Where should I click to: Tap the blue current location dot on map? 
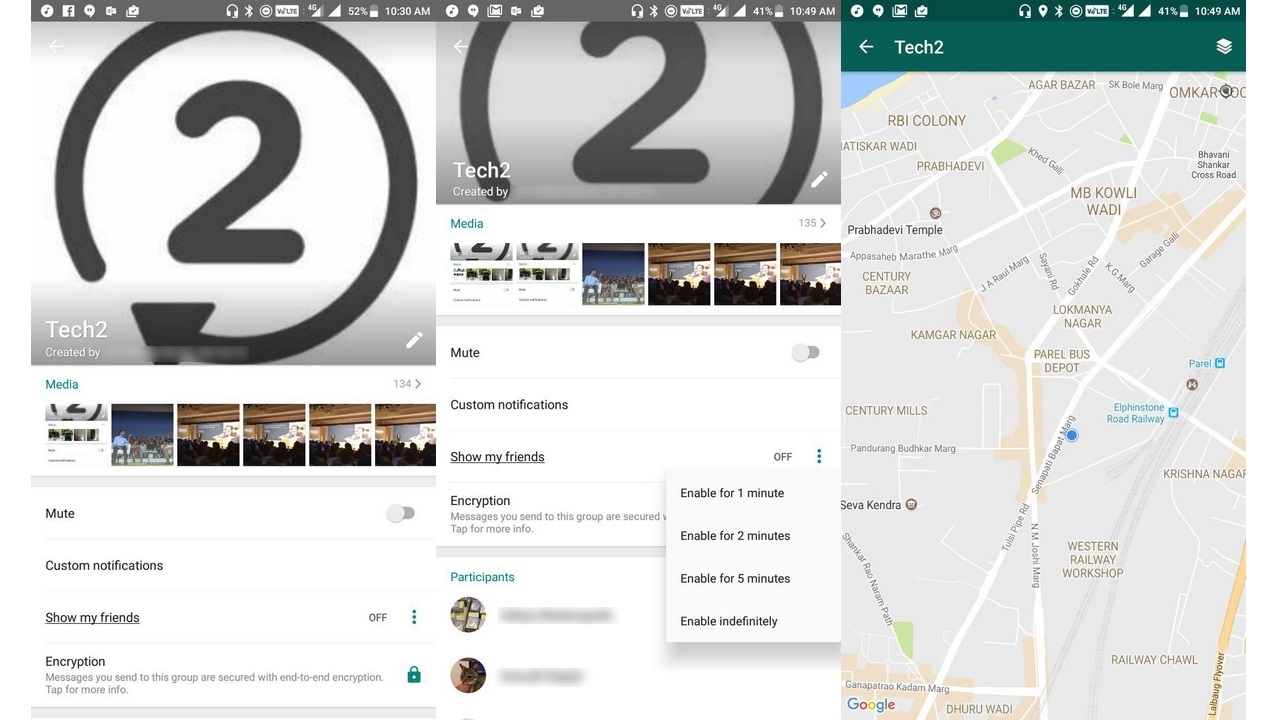[1072, 436]
